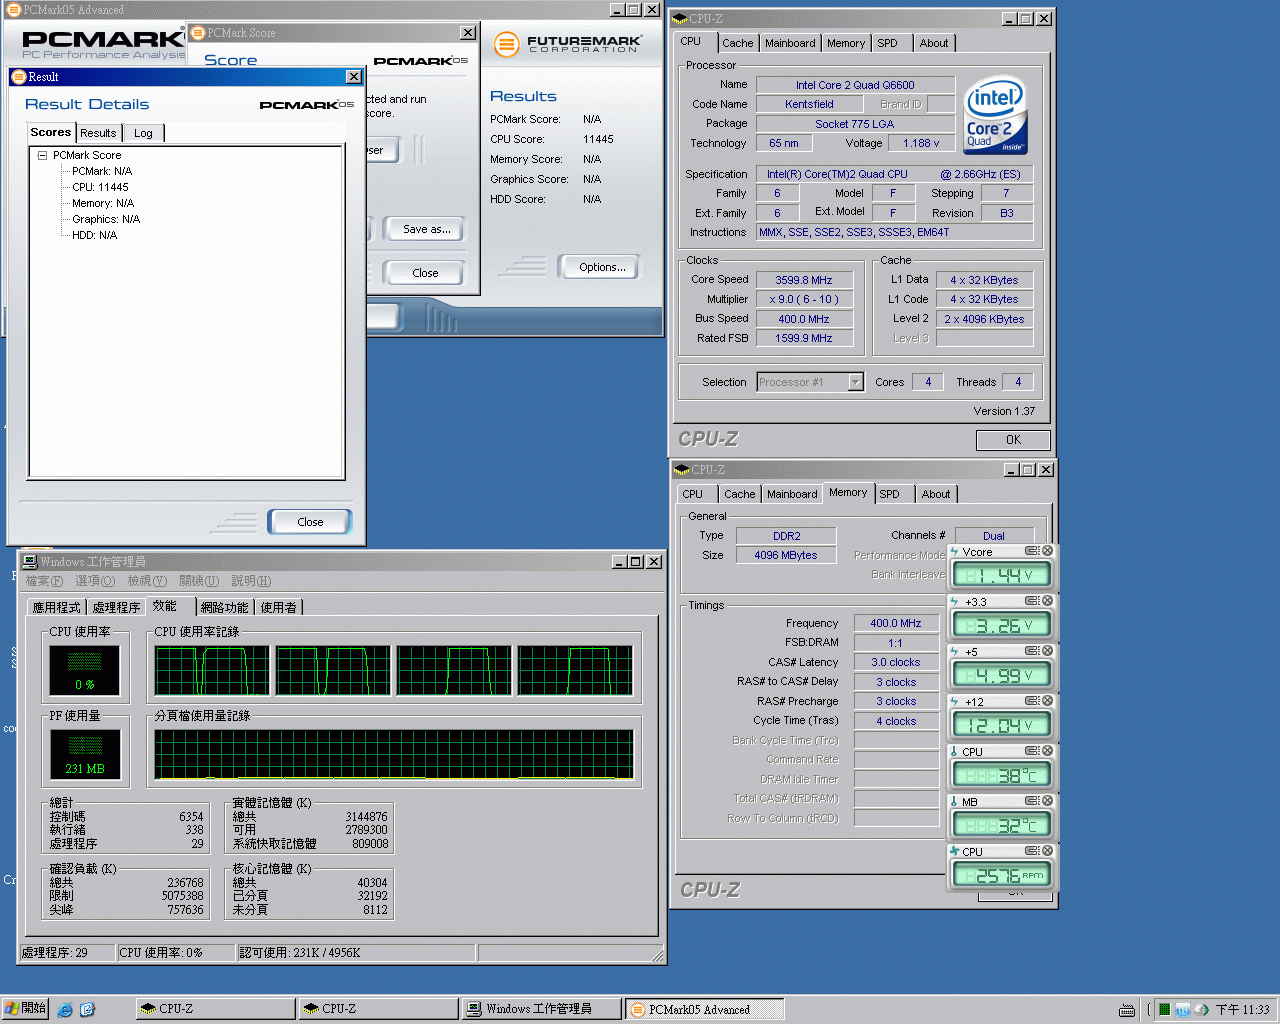Click the system tray clock showing 下午 11:33

tap(1242, 1010)
